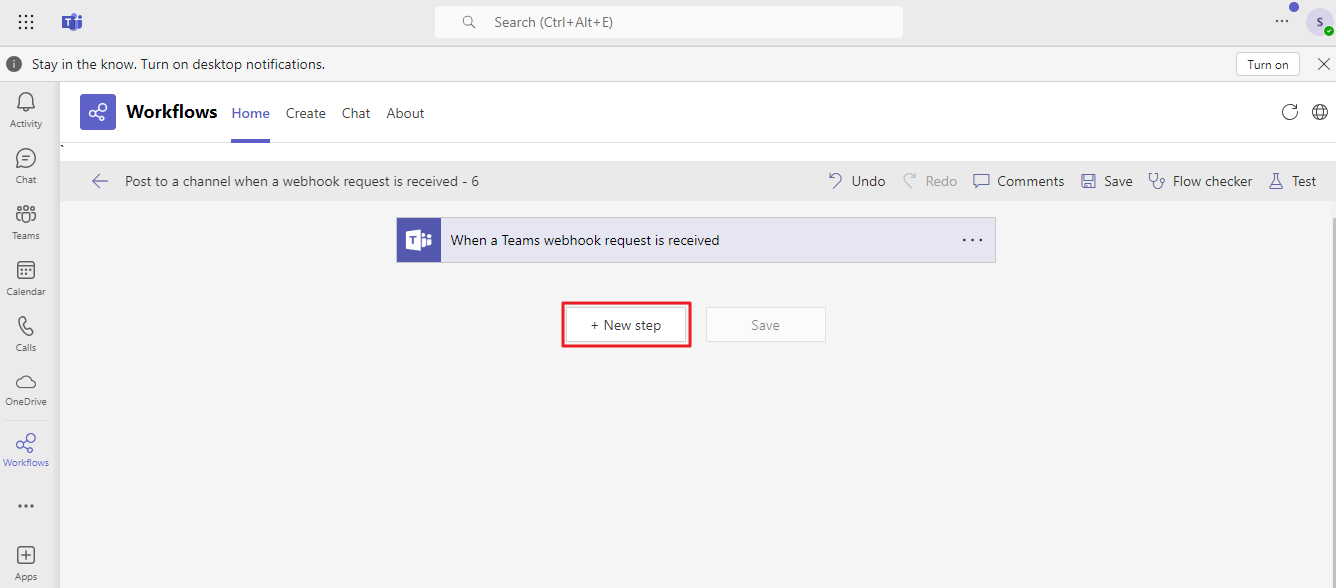Image resolution: width=1336 pixels, height=588 pixels.
Task: Dismiss the notification banner
Action: point(1323,64)
